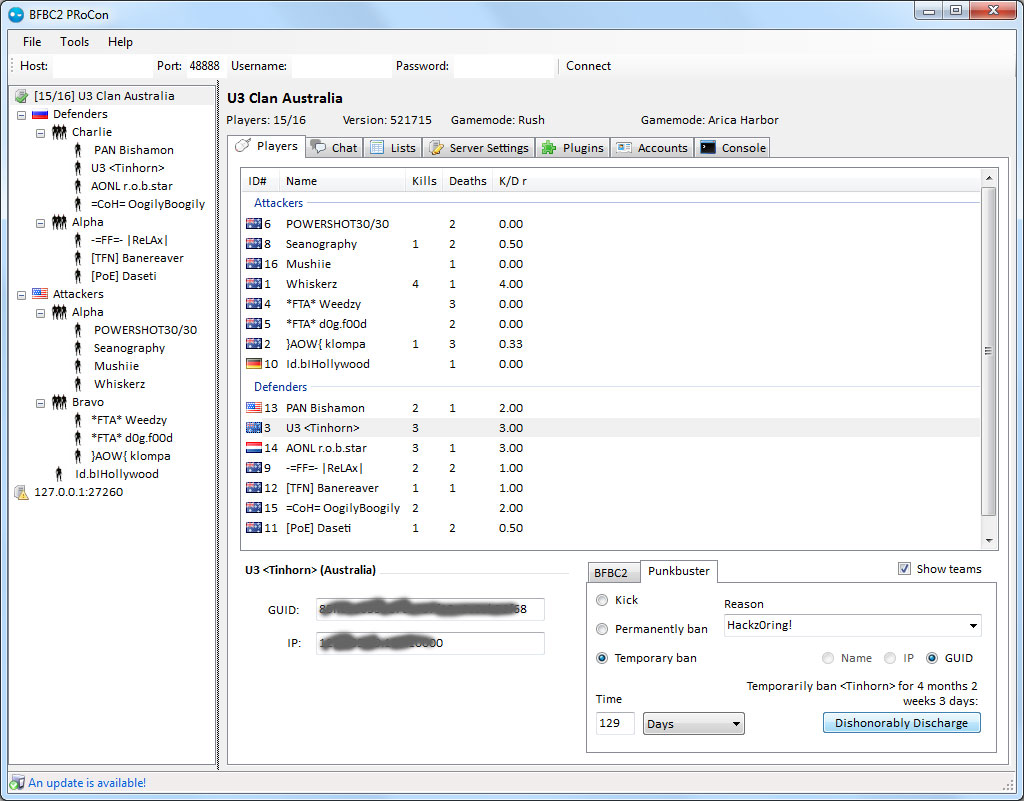Click the Netherlands flag beside AONL r.o.b.star row

[254, 448]
